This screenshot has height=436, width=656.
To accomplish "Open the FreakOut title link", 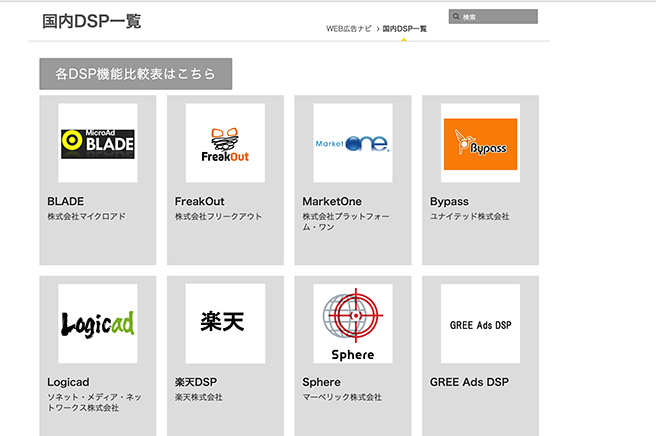I will click(200, 201).
